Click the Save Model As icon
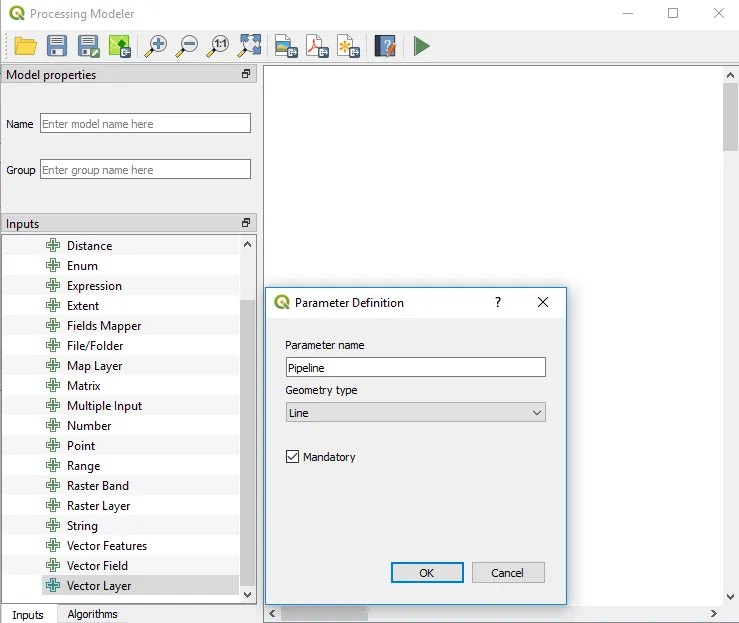 click(x=89, y=46)
